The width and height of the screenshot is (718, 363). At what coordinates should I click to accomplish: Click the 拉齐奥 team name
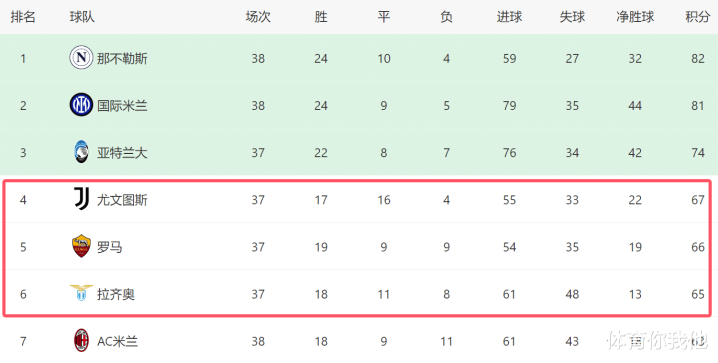point(116,294)
